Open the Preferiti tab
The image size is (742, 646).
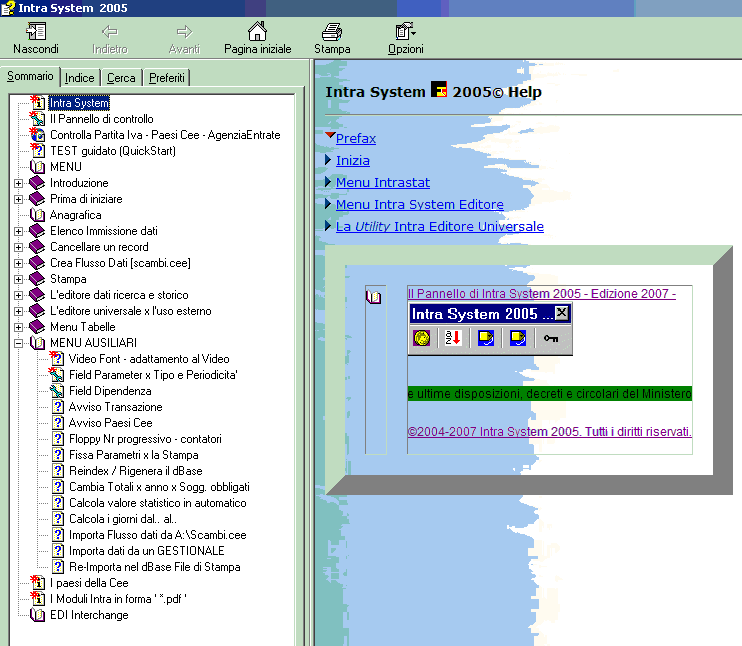click(167, 78)
